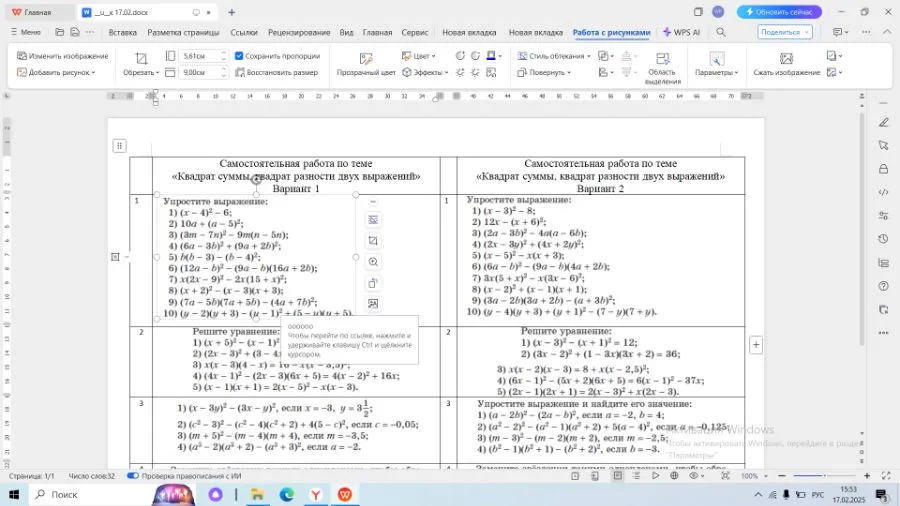Open the Рецензирование ribbon tab
900x506 pixels.
coord(298,32)
